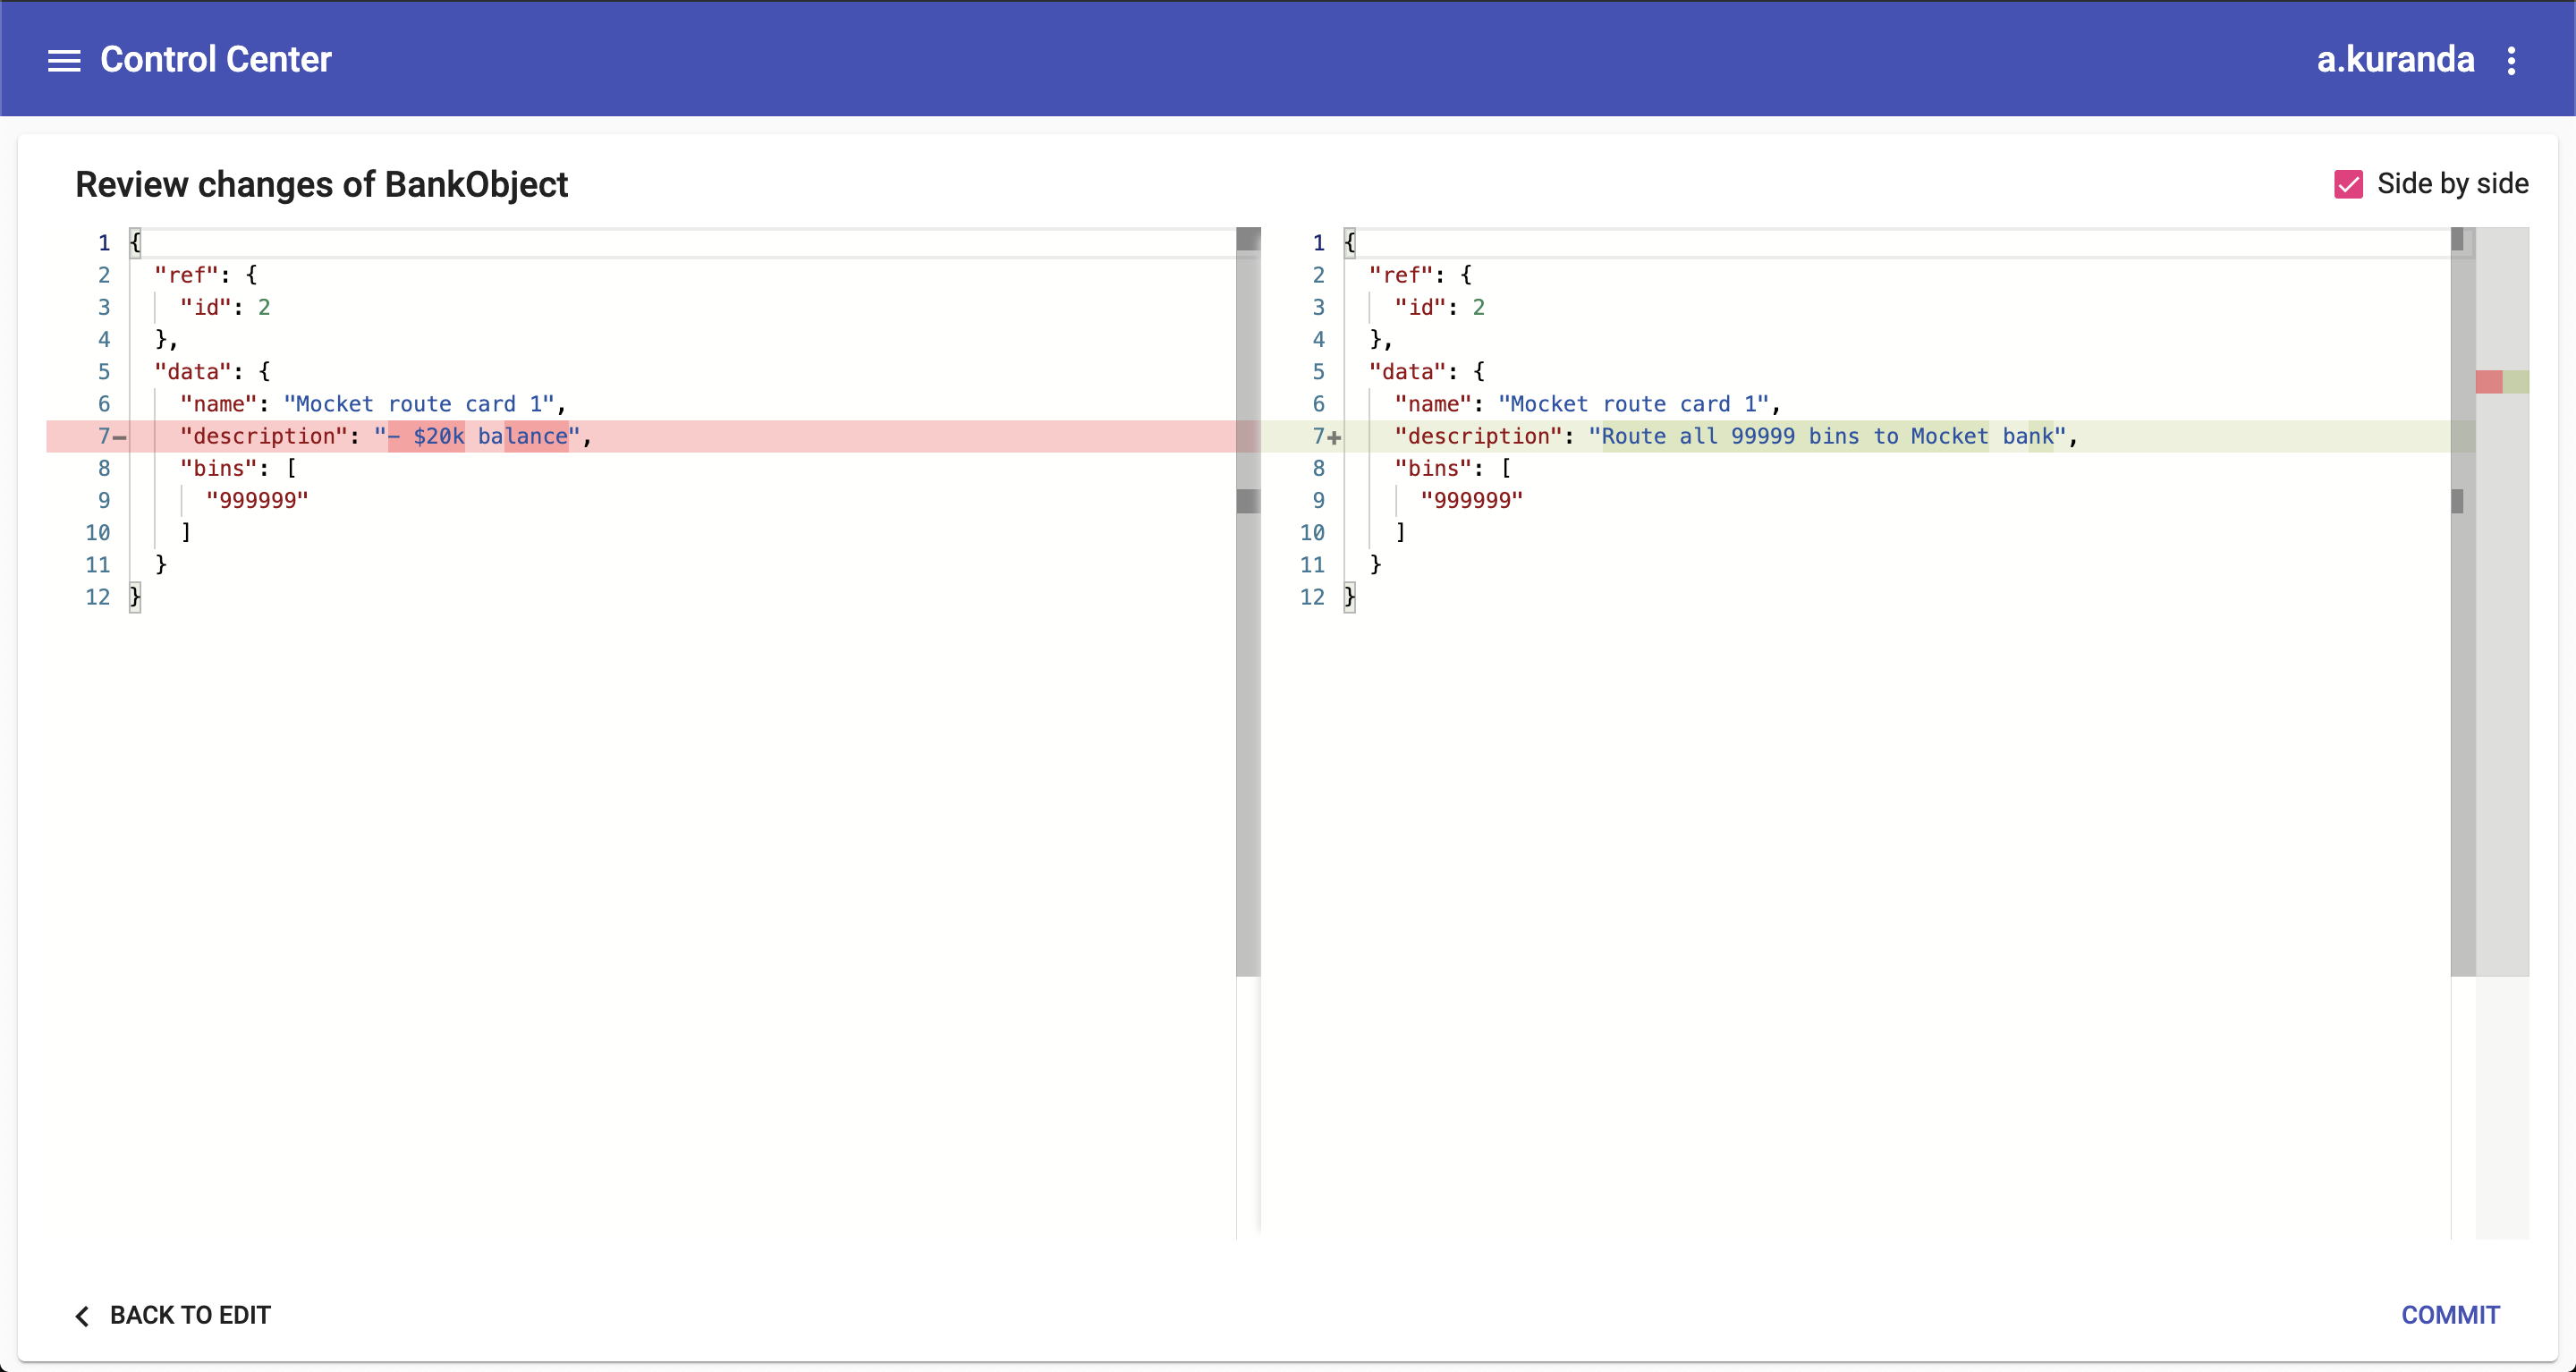Click the right editor vertical scrollbar
The image size is (2576, 1372).
2462,602
